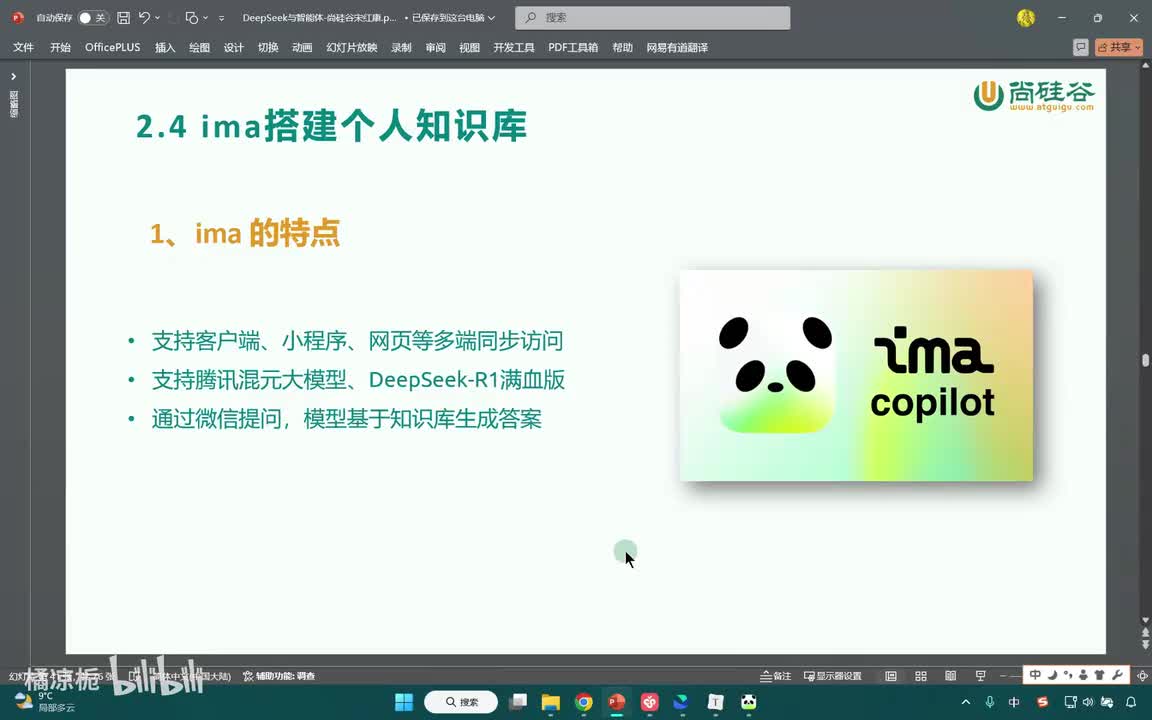Open the OfficePLUS tab
The image size is (1152, 720).
coord(112,47)
